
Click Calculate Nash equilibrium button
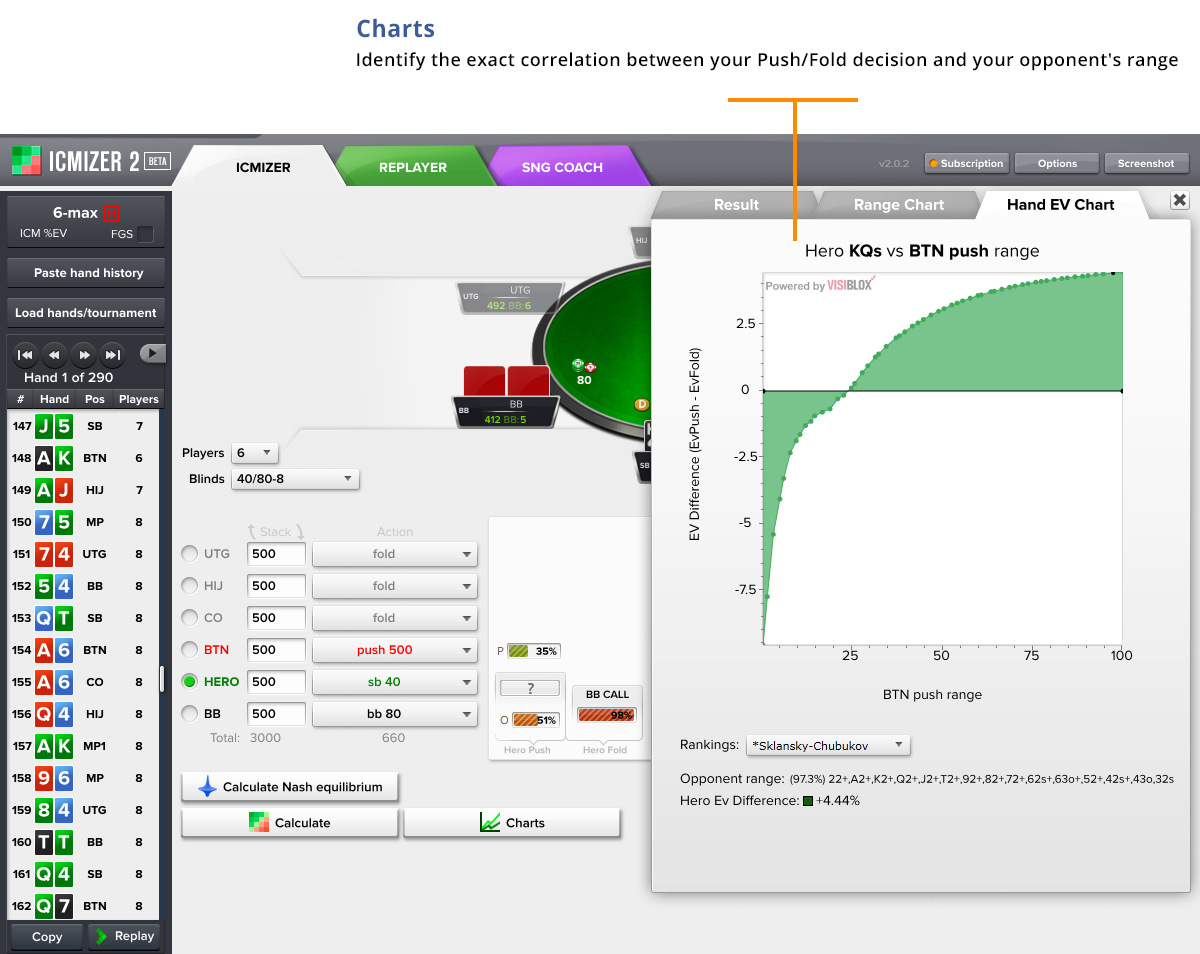pyautogui.click(x=290, y=787)
